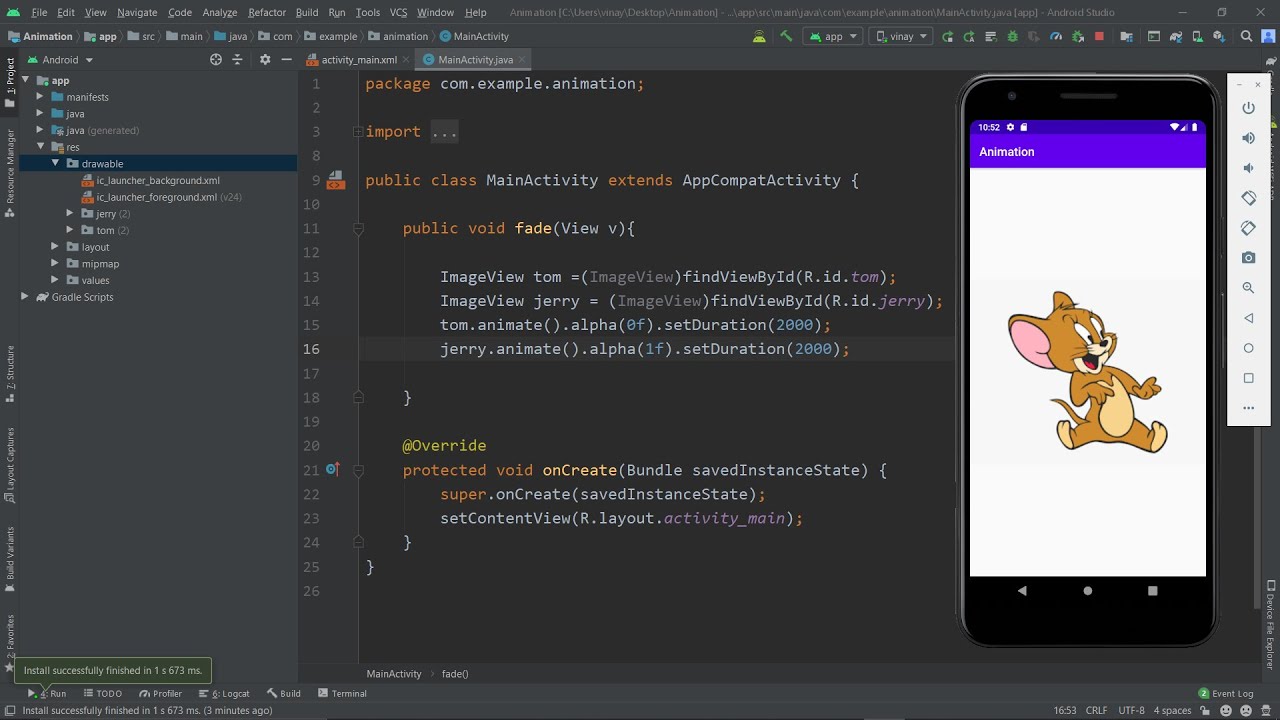Open the Terminal tool window
The image size is (1280, 720).
pyautogui.click(x=342, y=693)
